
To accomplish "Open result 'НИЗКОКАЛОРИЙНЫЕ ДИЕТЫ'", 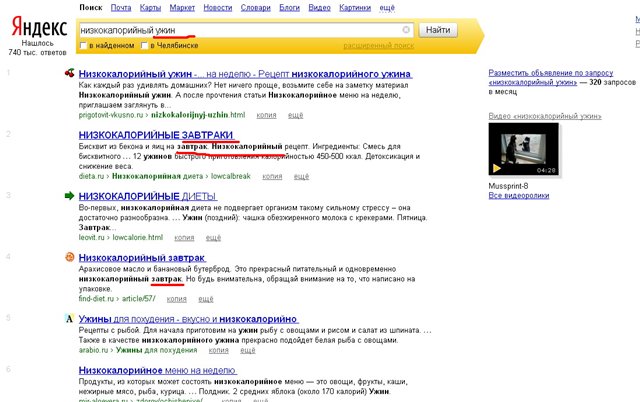I will pos(147,196).
